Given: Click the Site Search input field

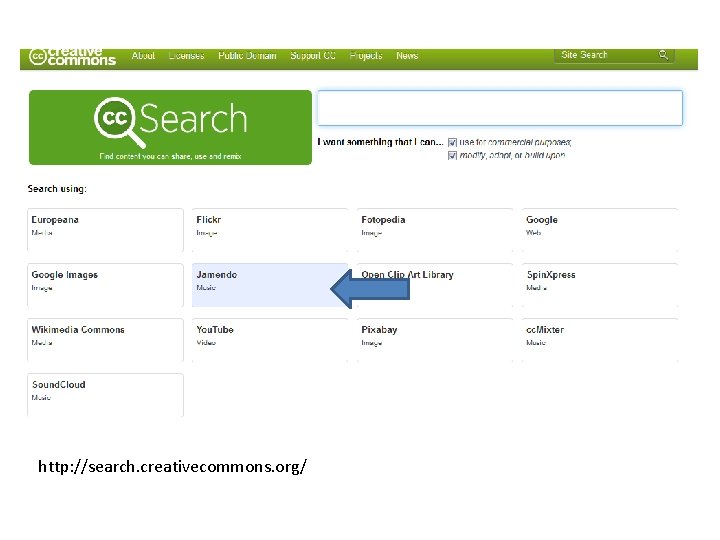Looking at the screenshot, I should pyautogui.click(x=614, y=55).
